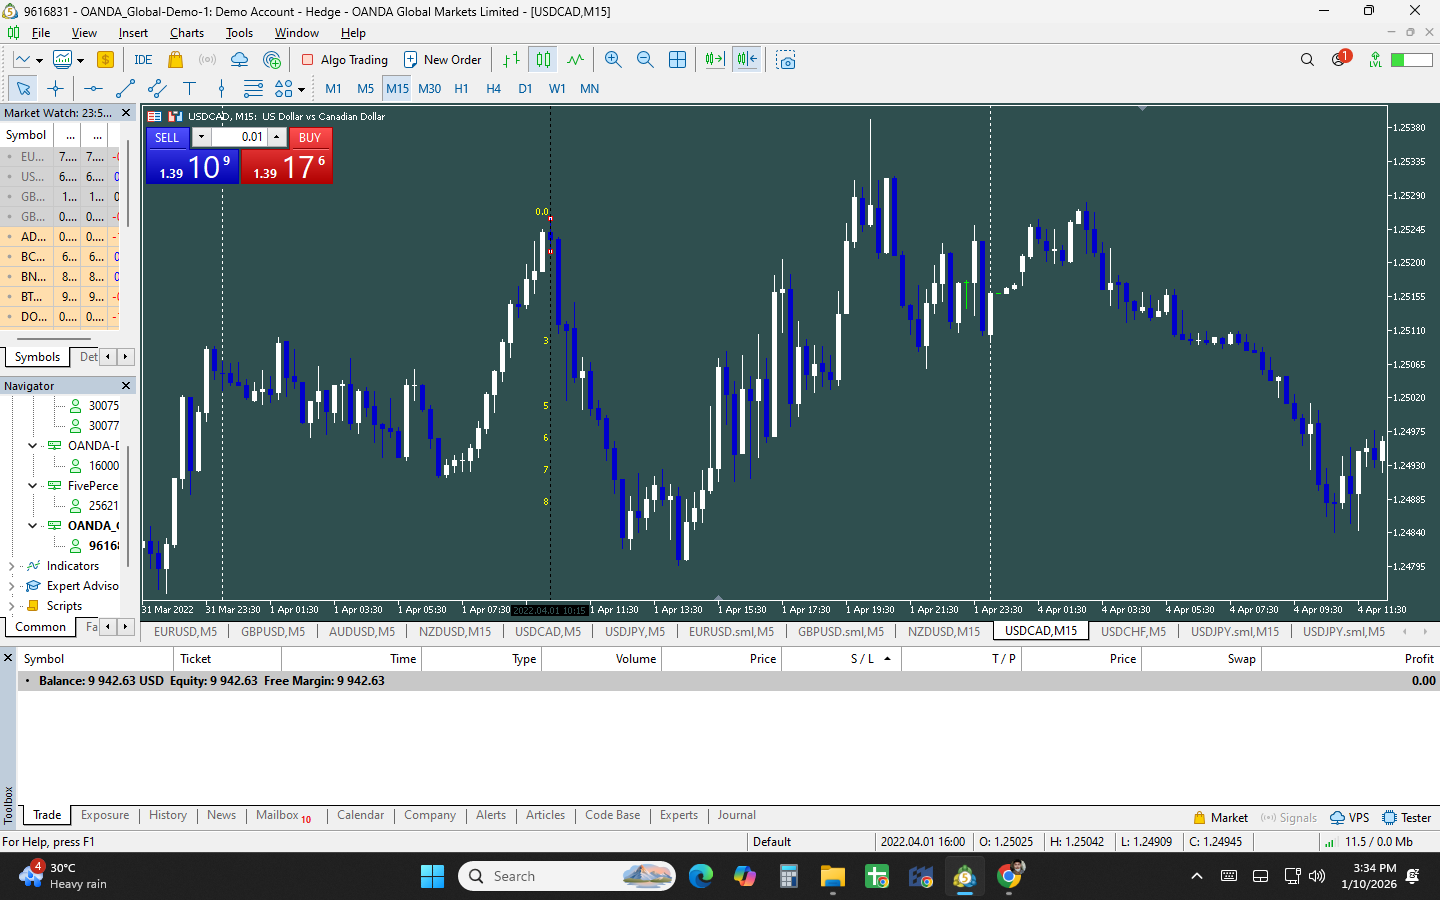The width and height of the screenshot is (1440, 900).
Task: Open the search magnifier in toolbar
Action: tap(1307, 60)
